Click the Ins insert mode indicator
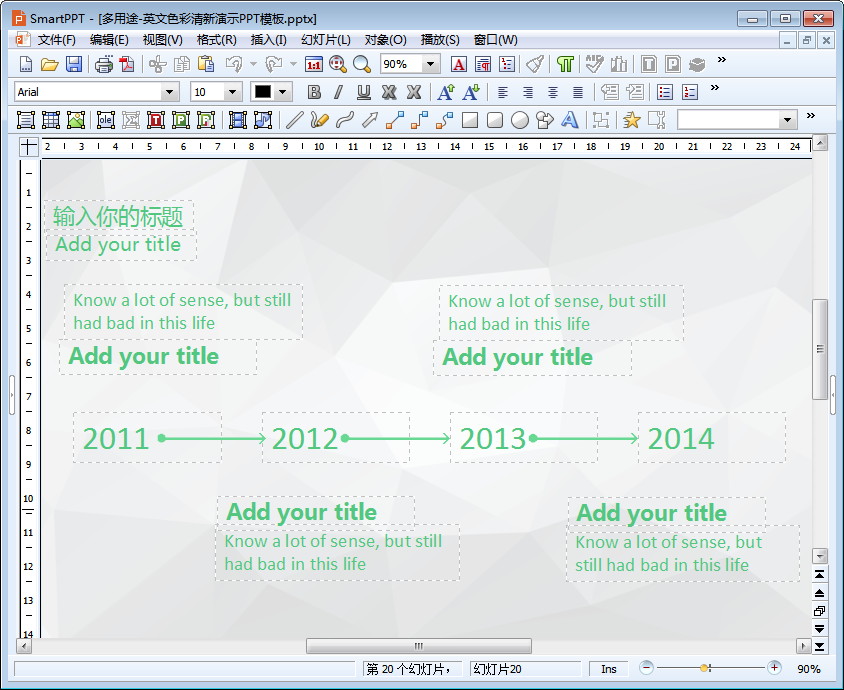Image resolution: width=844 pixels, height=690 pixels. click(609, 669)
